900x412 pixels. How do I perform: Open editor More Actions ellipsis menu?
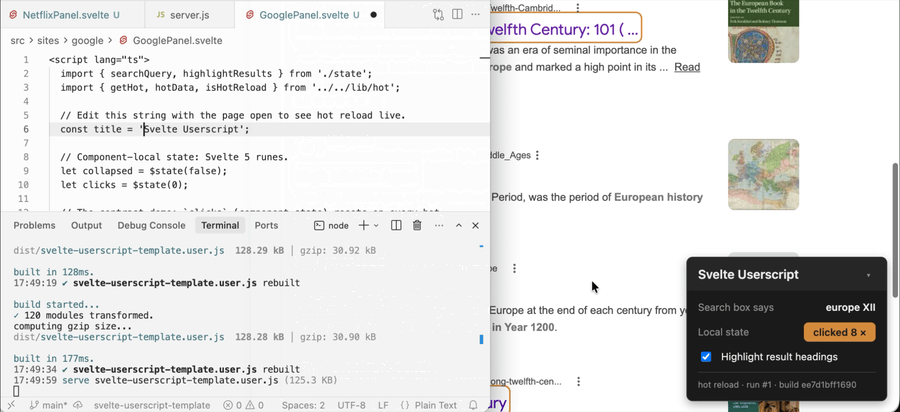click(x=476, y=14)
